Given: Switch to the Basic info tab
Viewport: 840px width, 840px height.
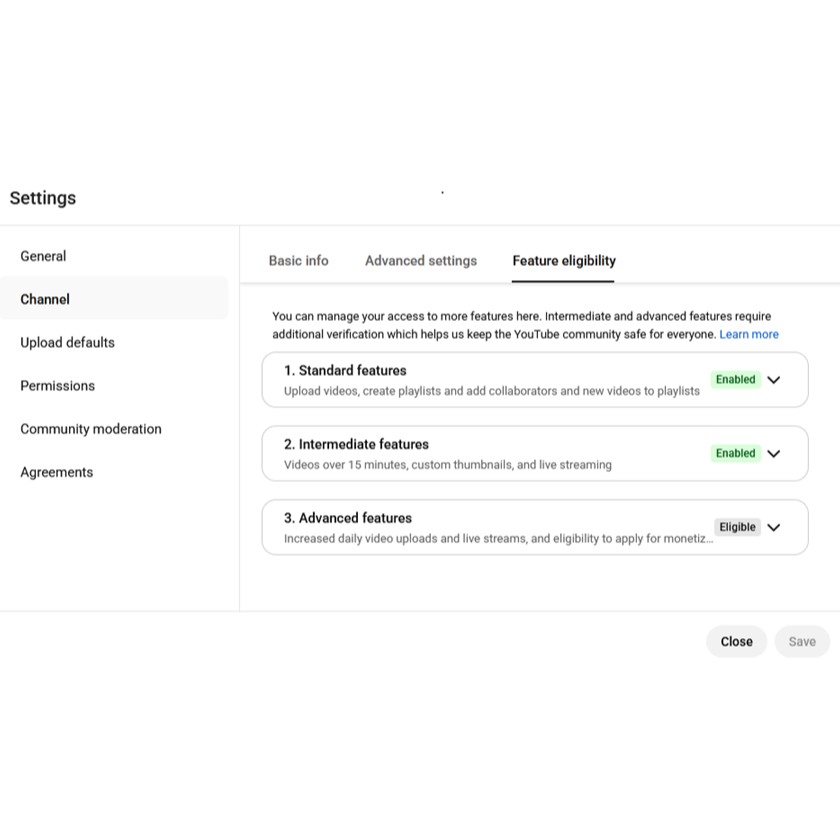Looking at the screenshot, I should point(298,261).
